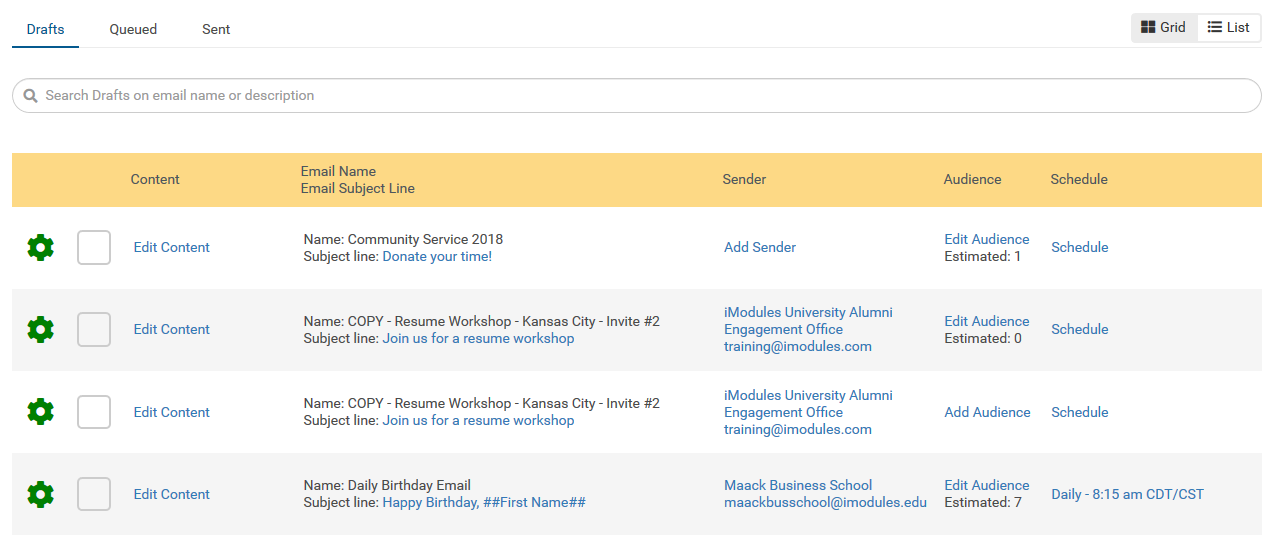Open gear menu for Daily Birthday Email
This screenshot has width=1268, height=539.
(x=40, y=494)
